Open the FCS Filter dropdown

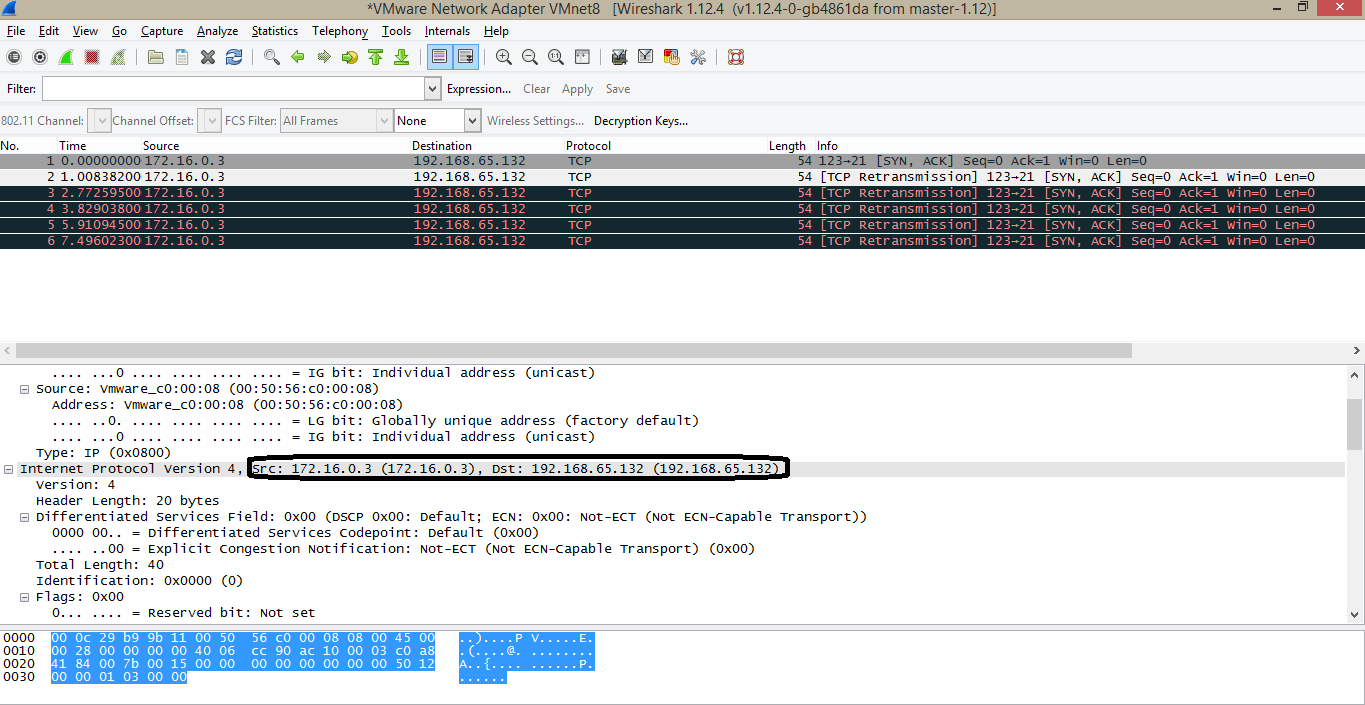(385, 120)
